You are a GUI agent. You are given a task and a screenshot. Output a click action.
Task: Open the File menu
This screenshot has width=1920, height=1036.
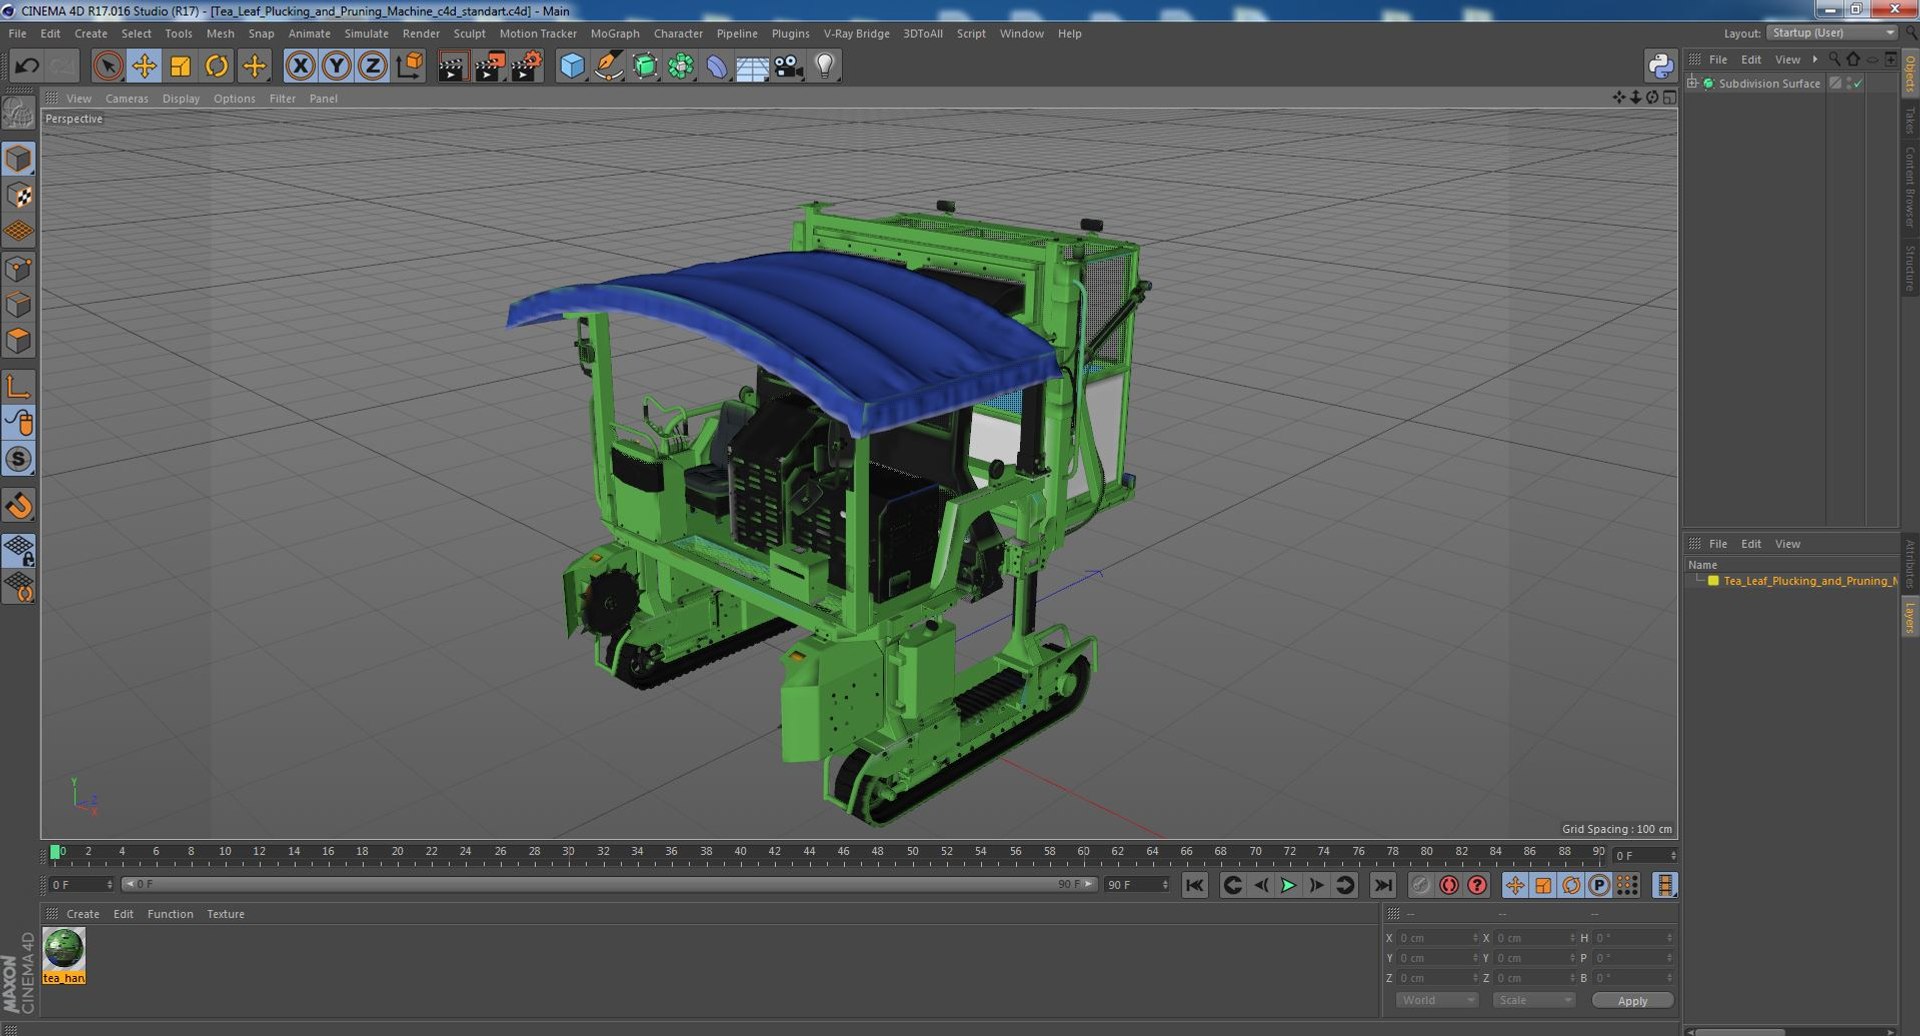[x=17, y=33]
